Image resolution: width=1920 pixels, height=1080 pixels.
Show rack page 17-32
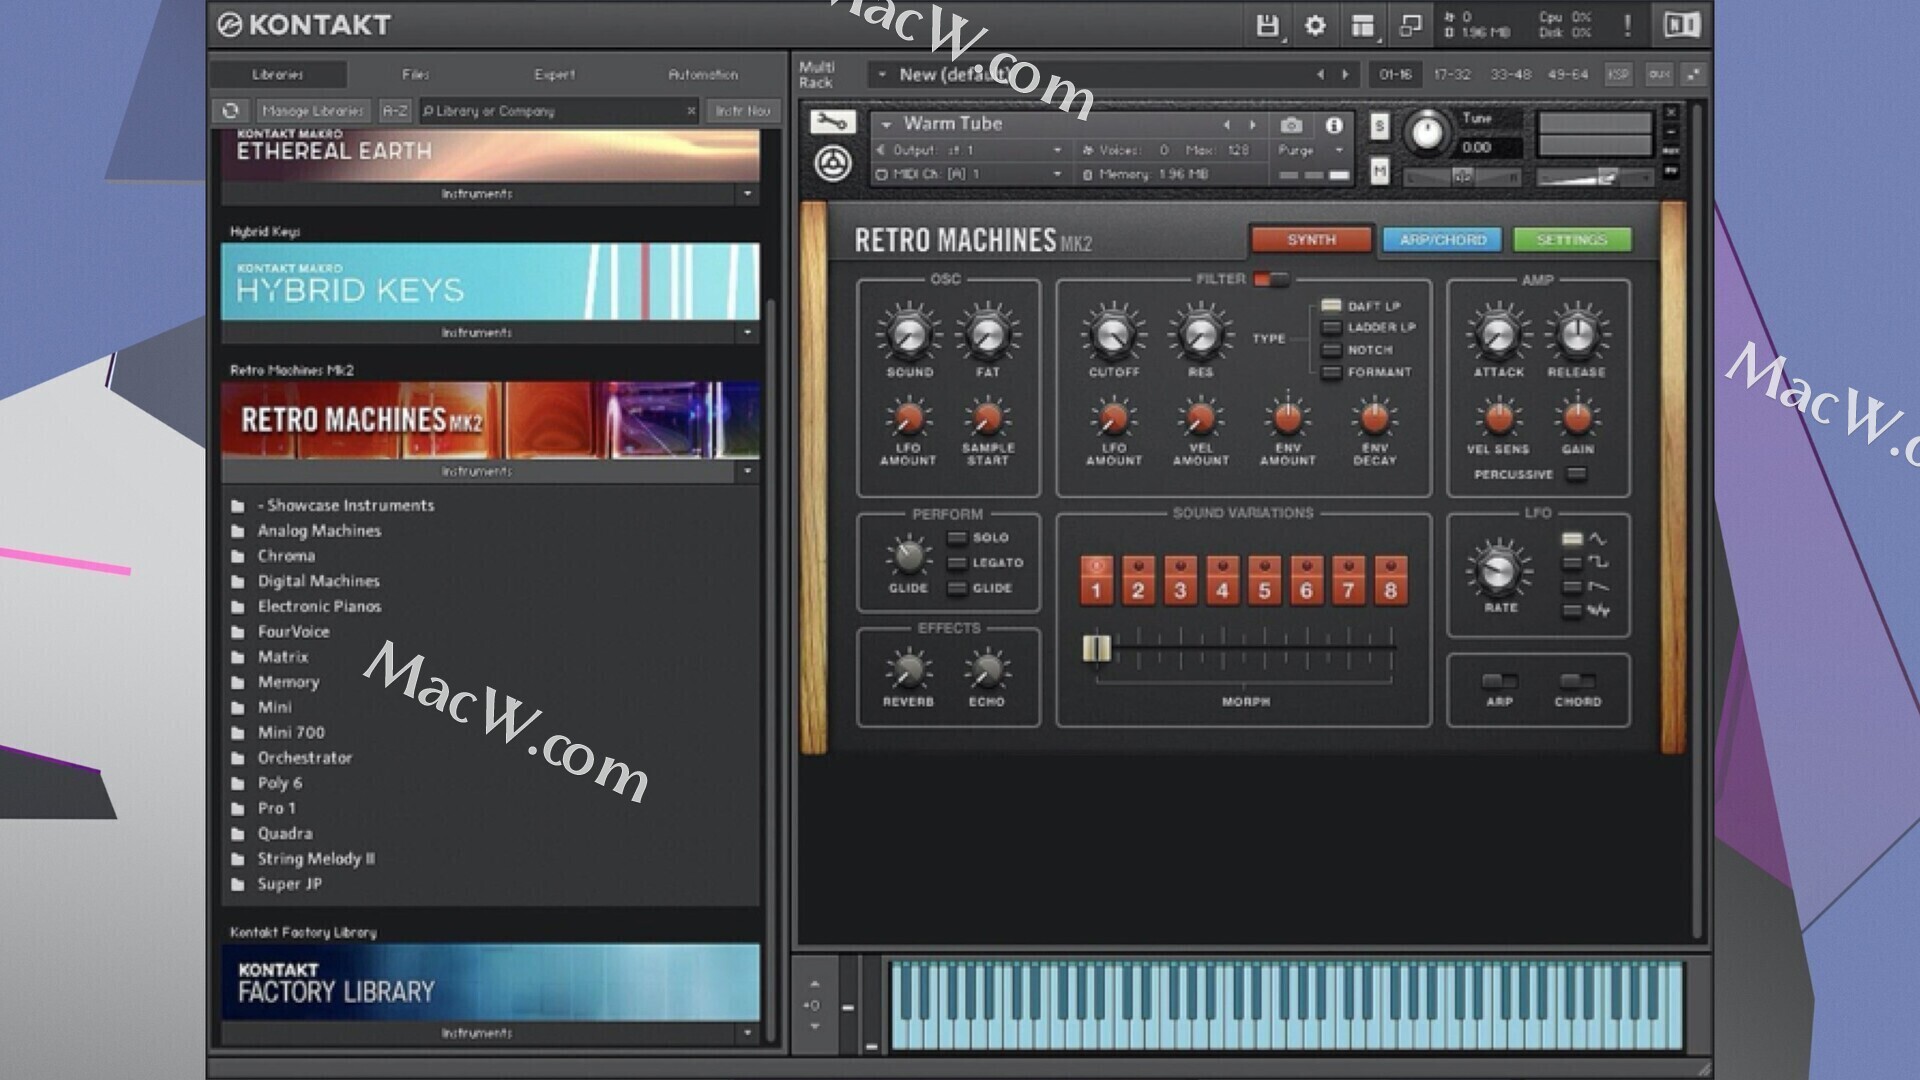point(1452,75)
